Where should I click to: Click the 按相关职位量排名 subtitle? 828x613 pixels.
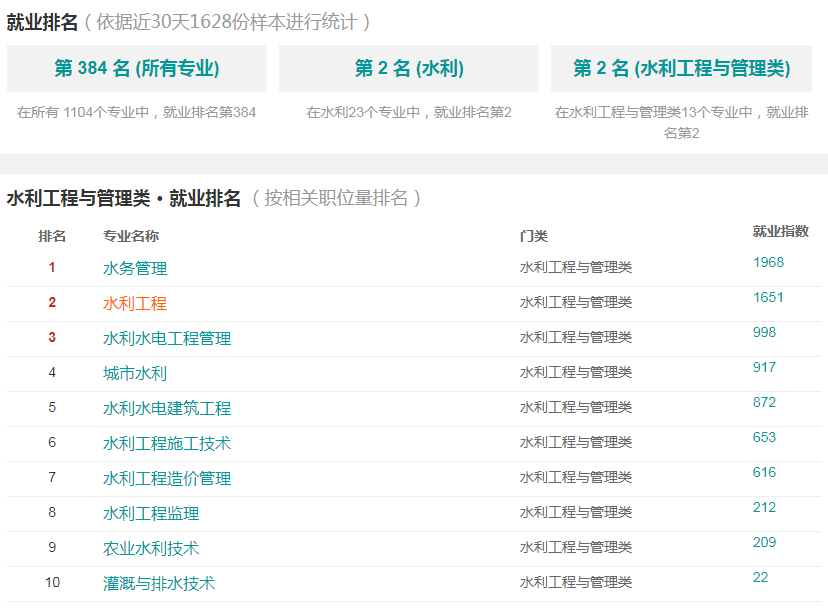click(336, 198)
